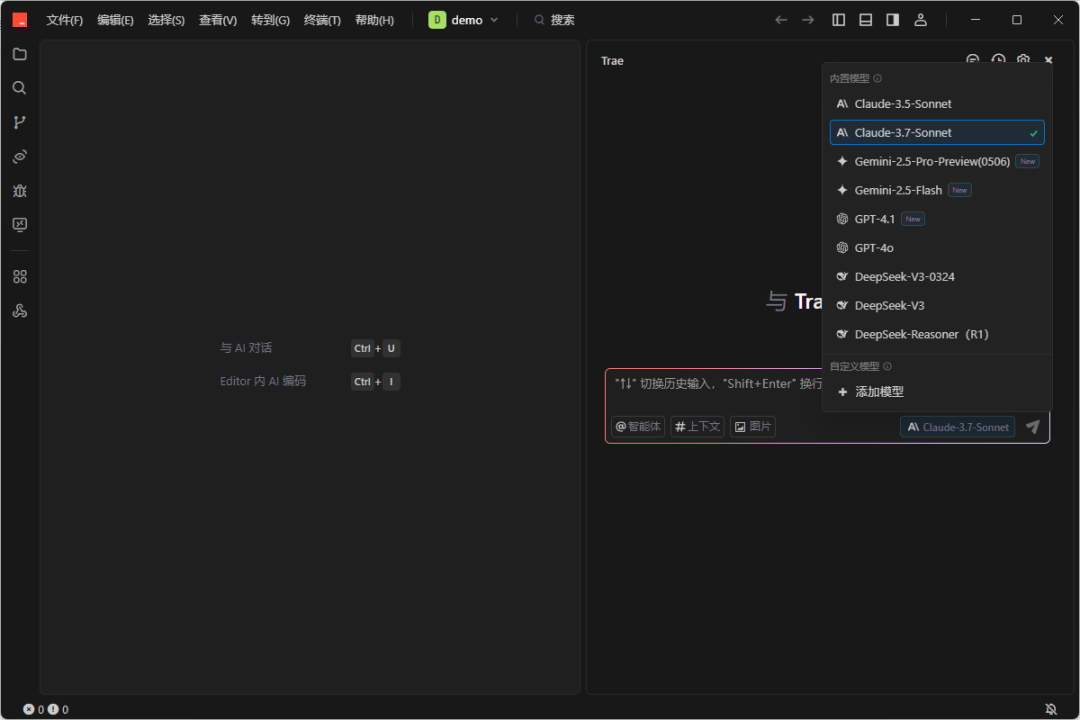The image size is (1080, 720).
Task: Click the #上下文 context button
Action: pos(697,427)
